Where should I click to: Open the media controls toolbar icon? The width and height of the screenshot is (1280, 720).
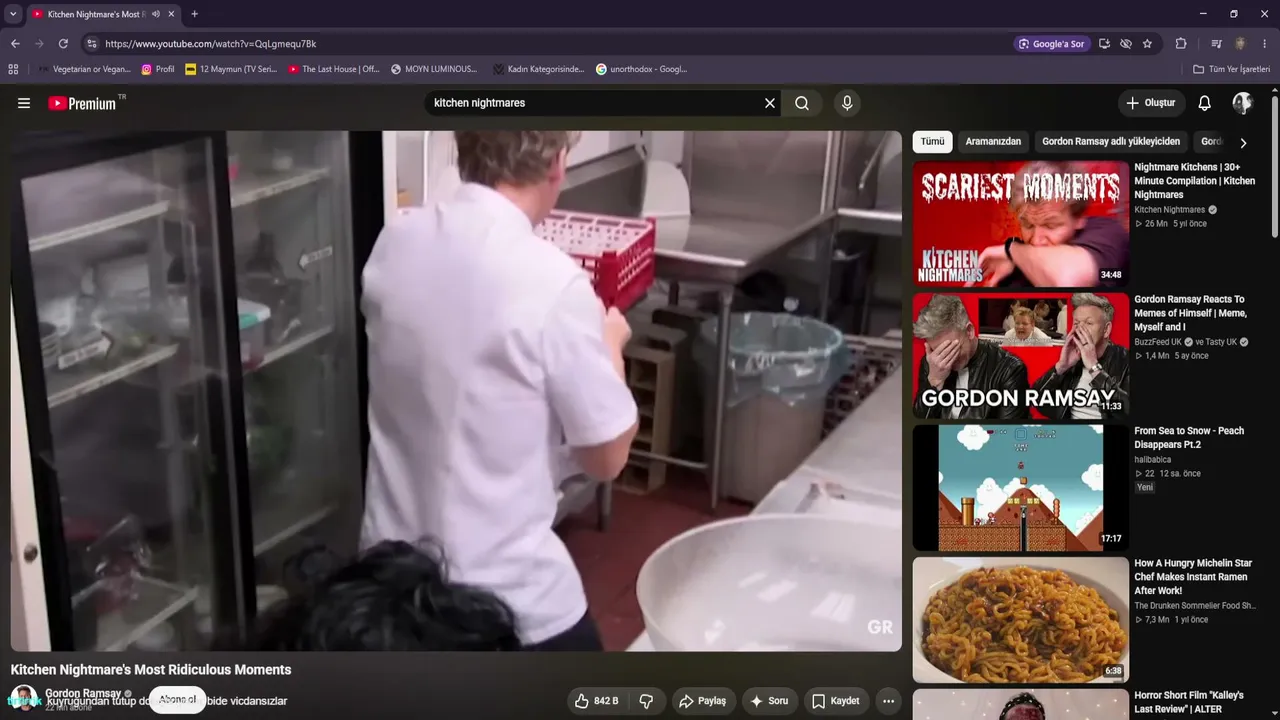pos(1216,44)
